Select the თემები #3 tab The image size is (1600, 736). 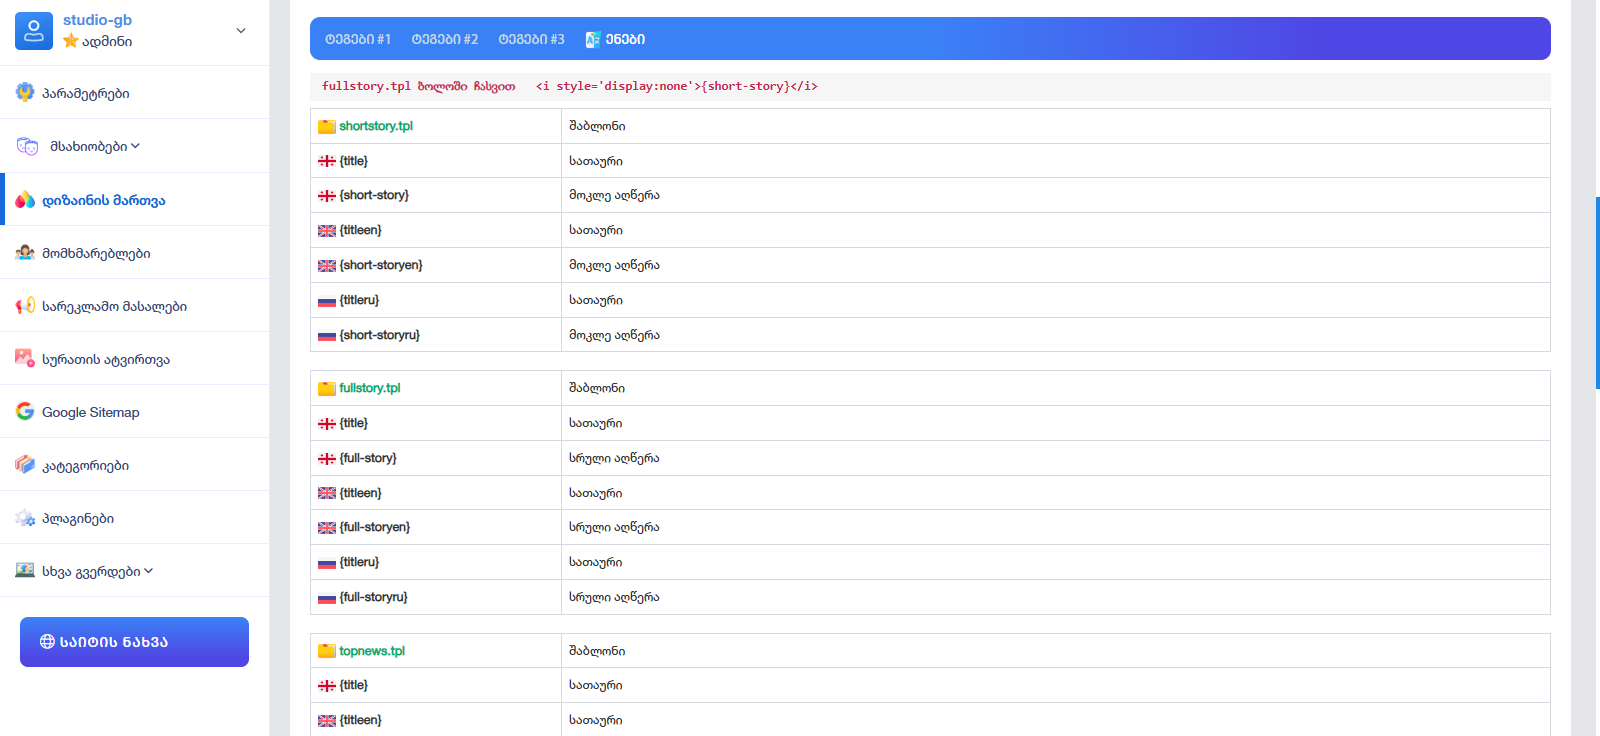[531, 39]
